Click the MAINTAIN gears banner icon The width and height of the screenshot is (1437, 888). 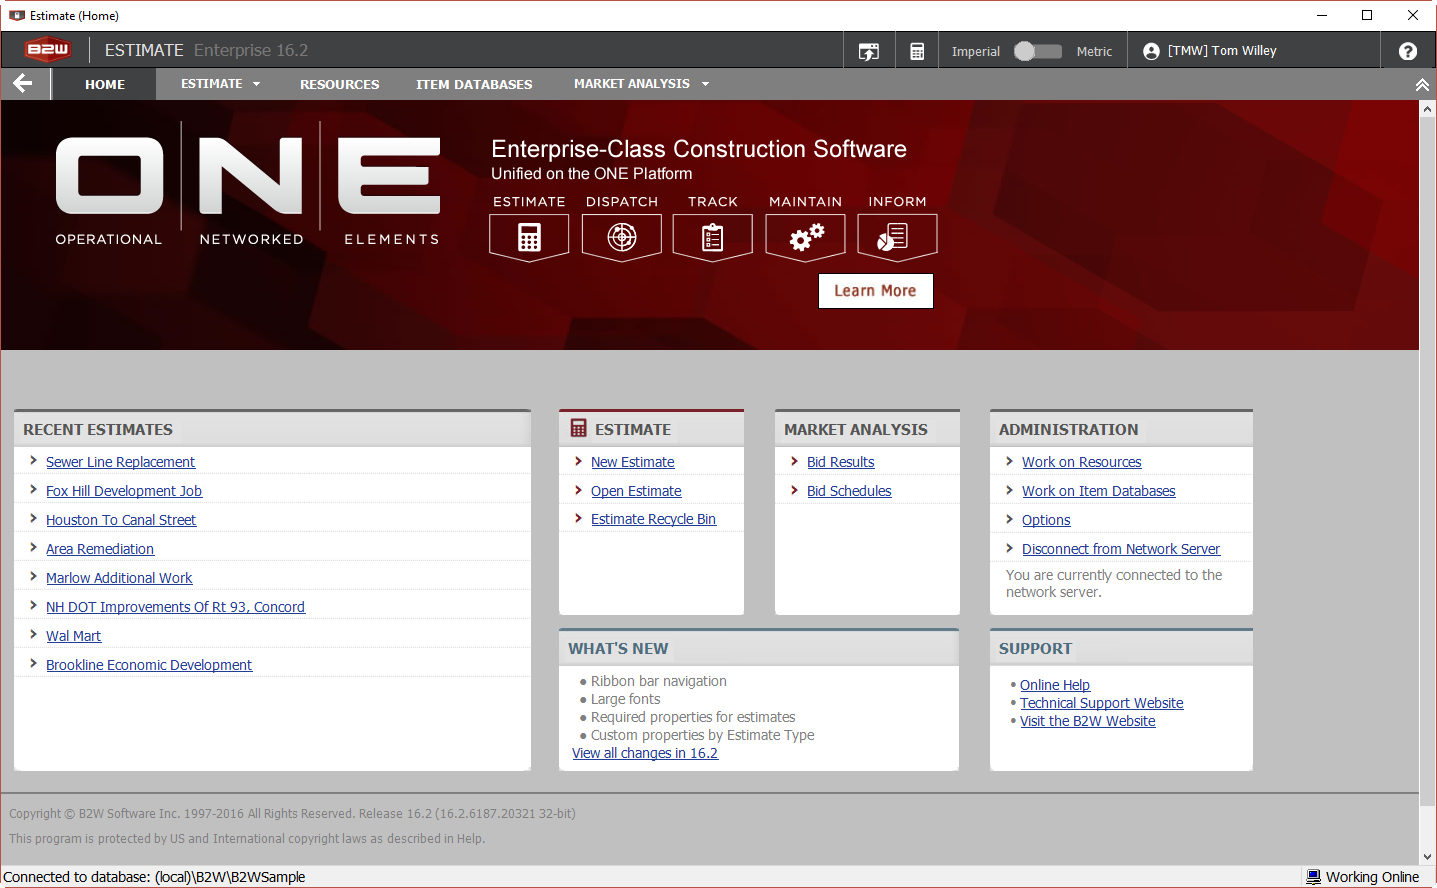[x=806, y=237]
